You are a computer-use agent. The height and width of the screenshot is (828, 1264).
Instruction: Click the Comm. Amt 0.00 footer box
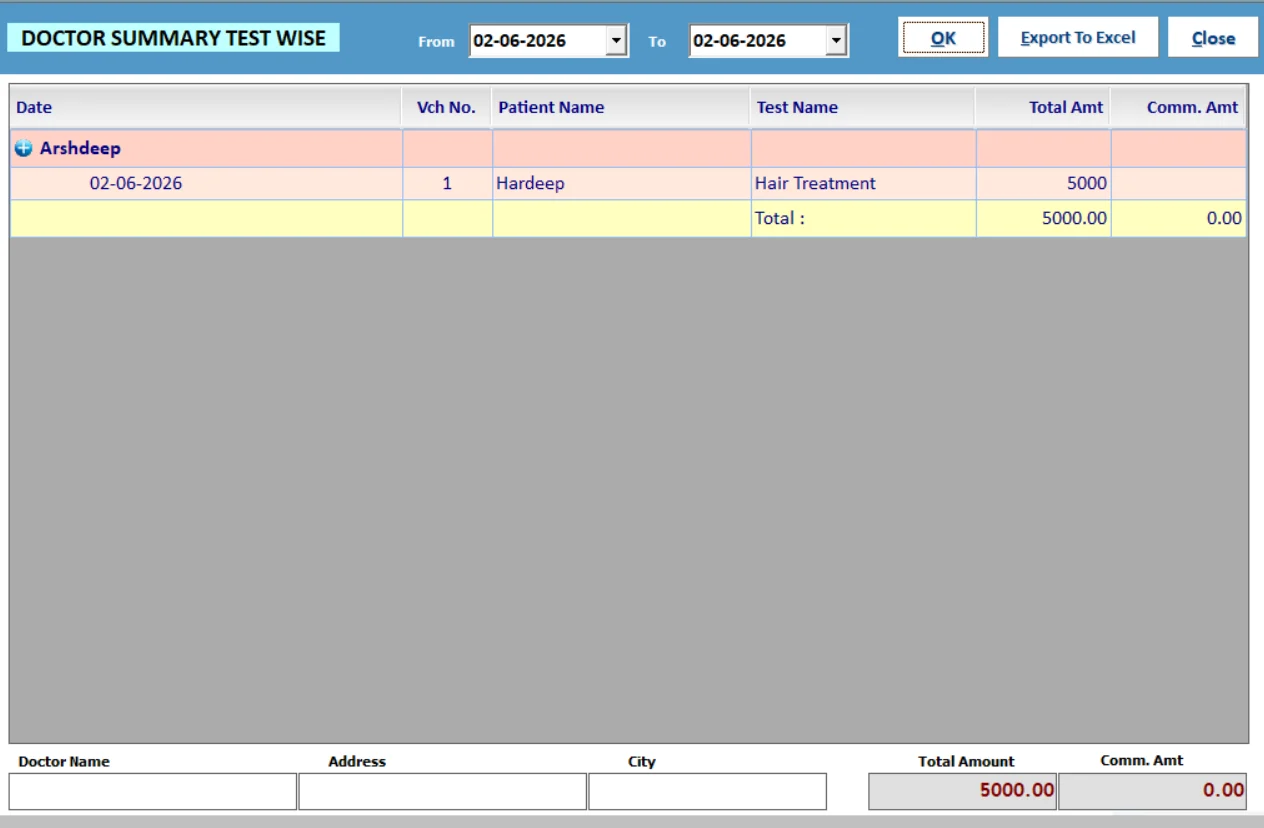click(x=1153, y=791)
